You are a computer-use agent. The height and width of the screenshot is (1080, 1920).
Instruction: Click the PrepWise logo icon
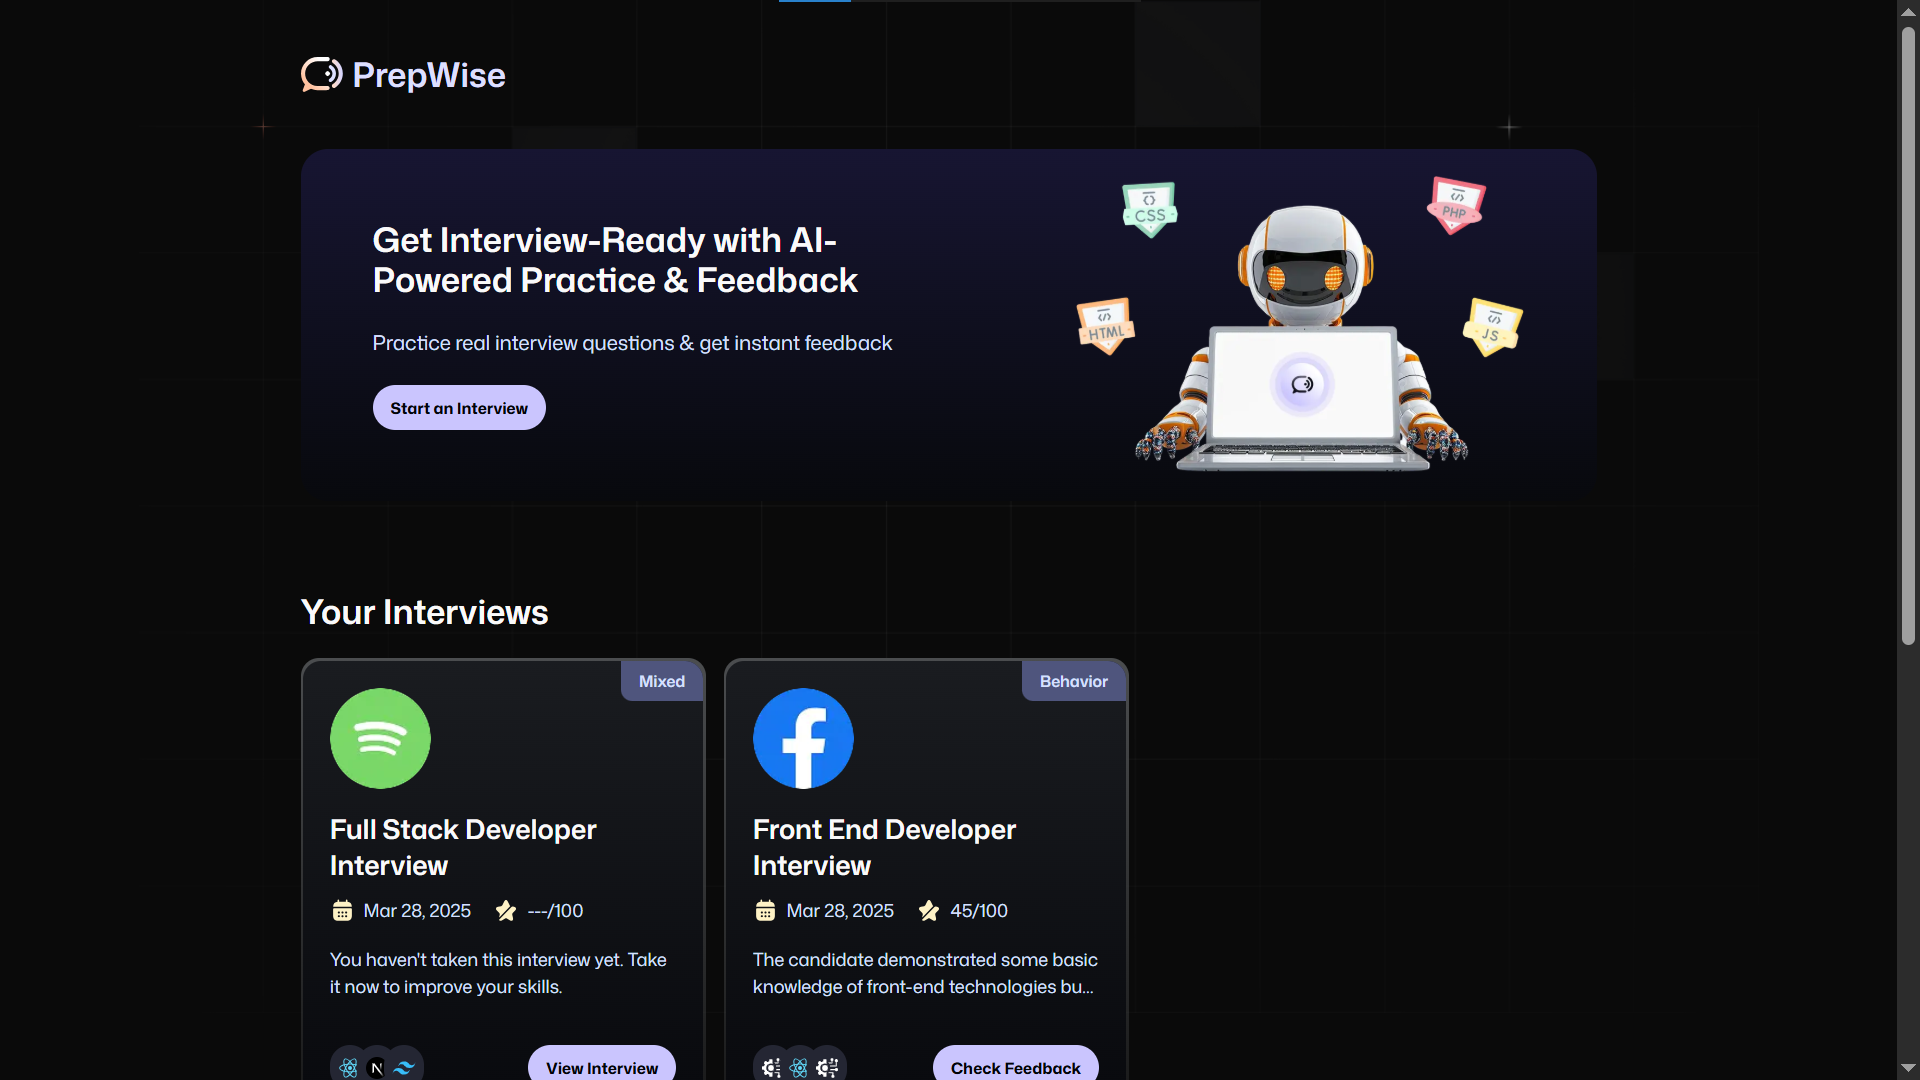(320, 74)
